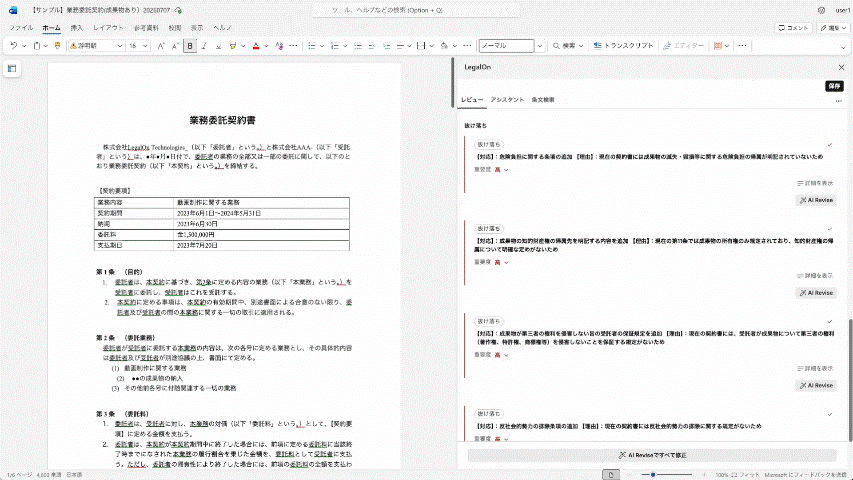Adjust the zoom slider in status bar
853x480 pixels.
tap(653, 475)
